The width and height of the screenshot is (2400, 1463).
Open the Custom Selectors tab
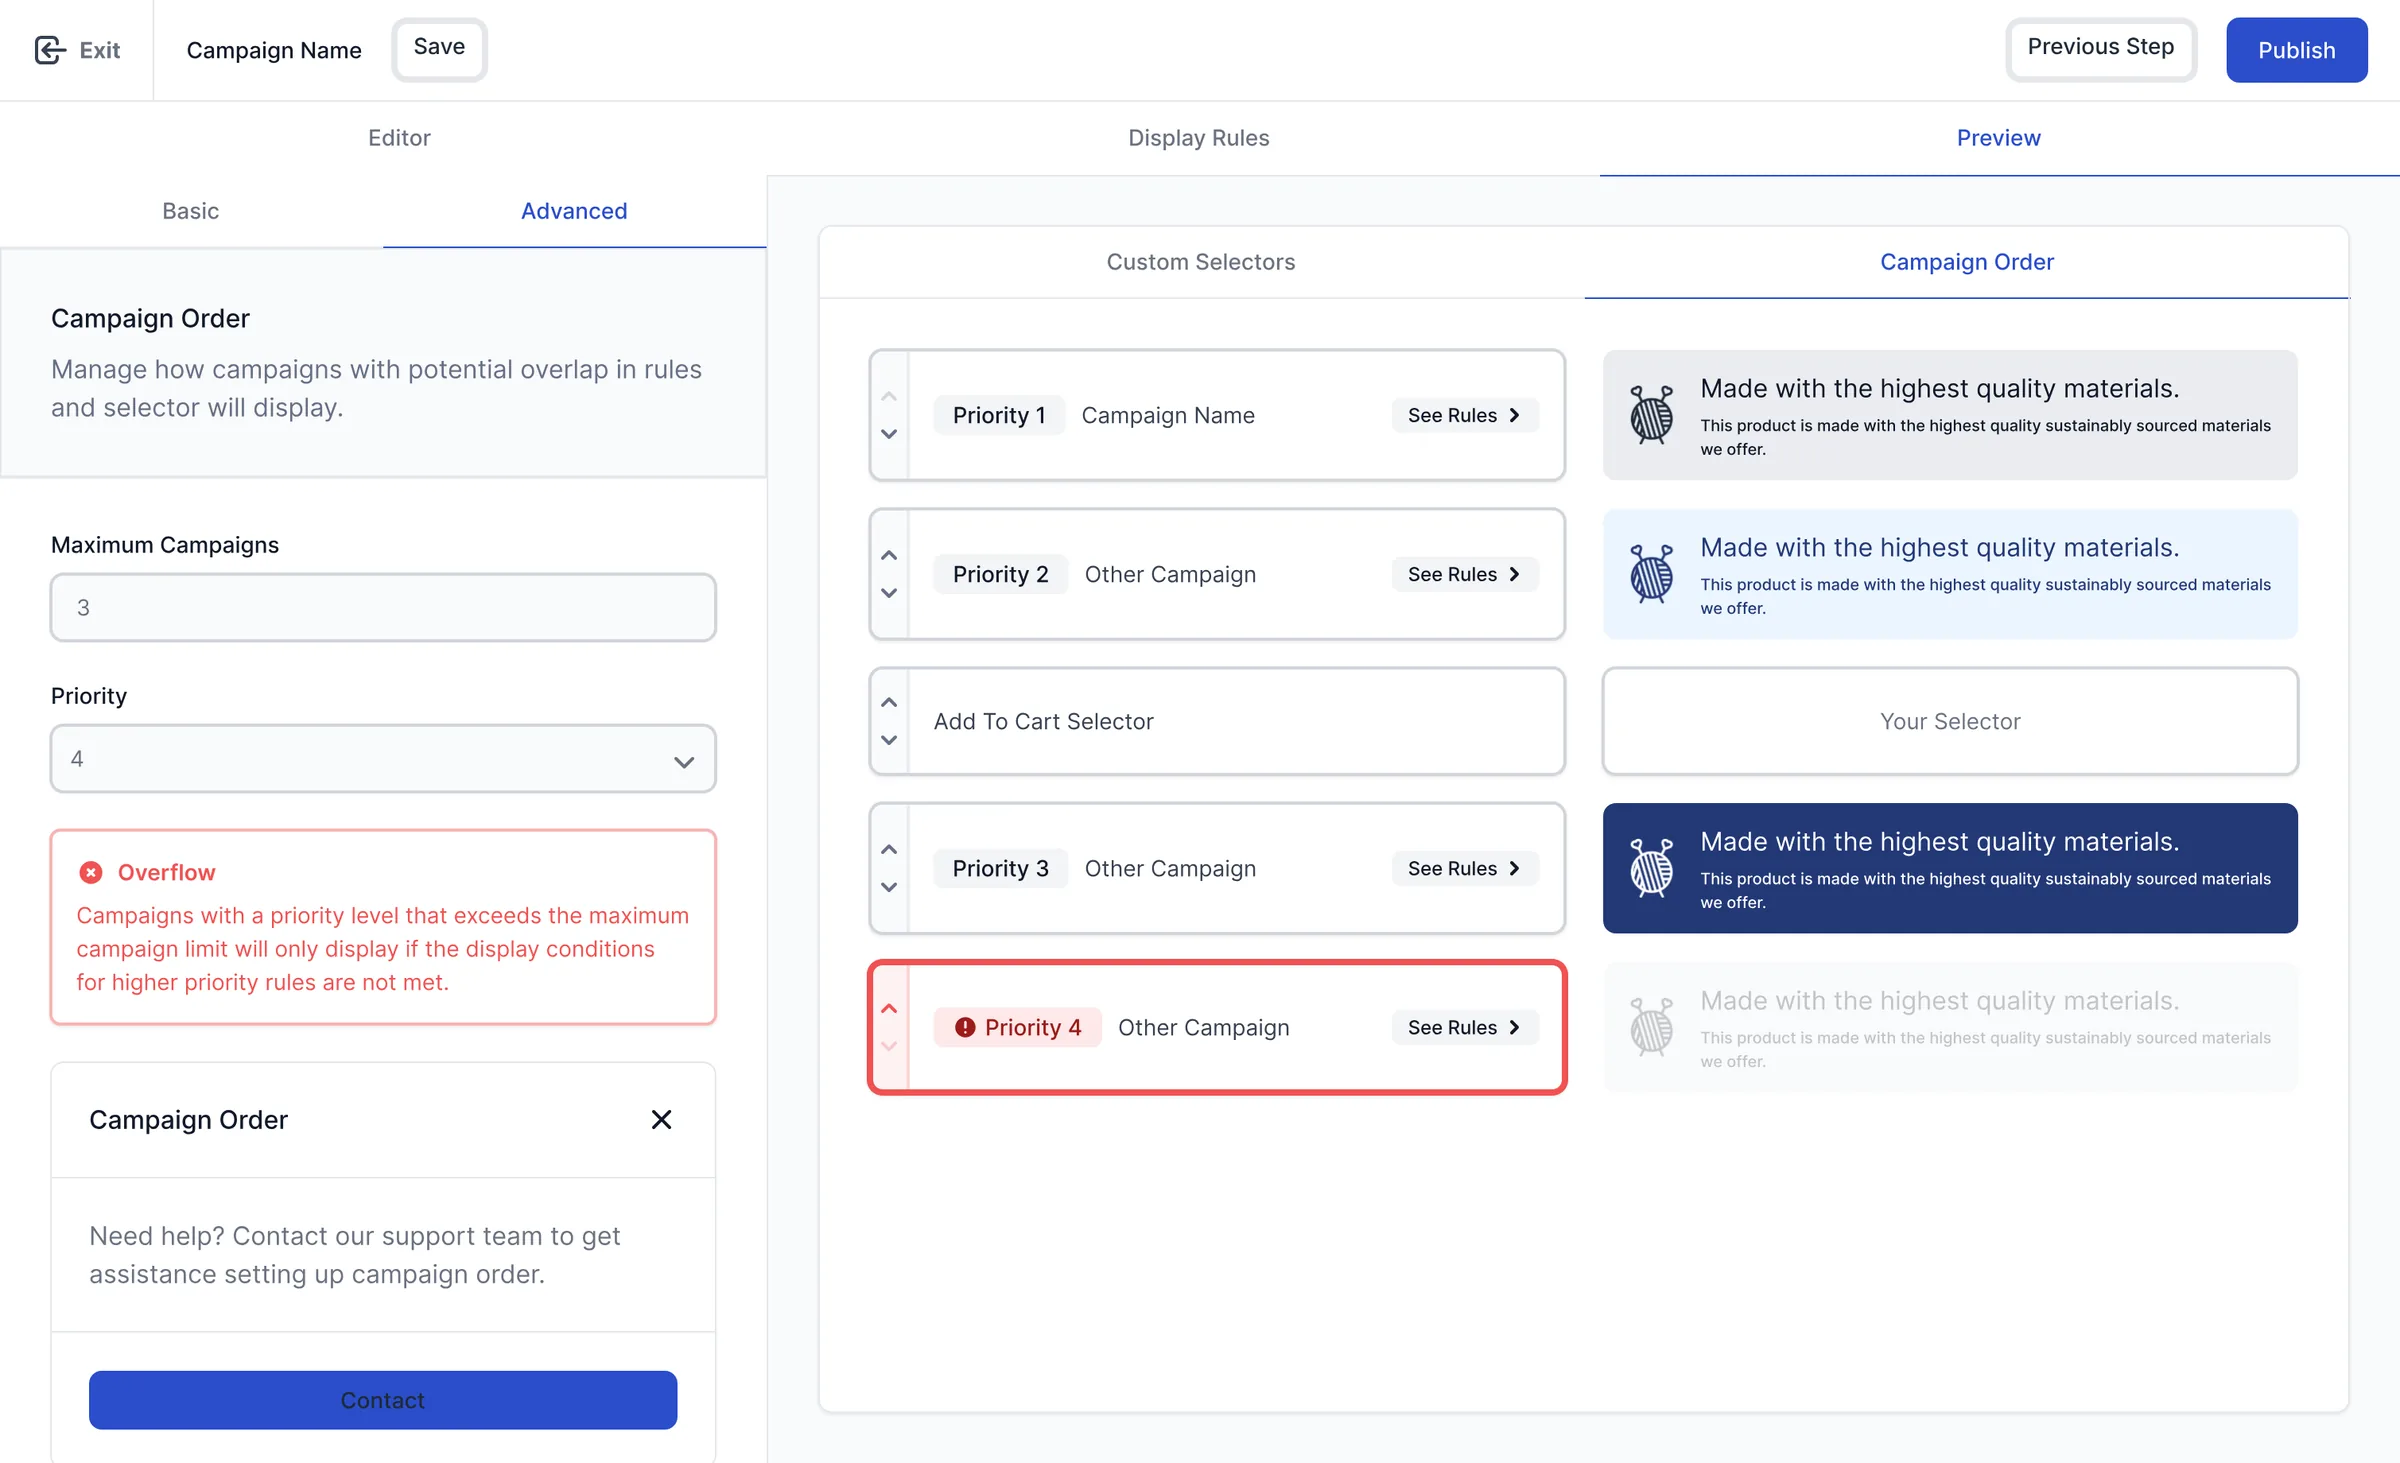[x=1201, y=262]
